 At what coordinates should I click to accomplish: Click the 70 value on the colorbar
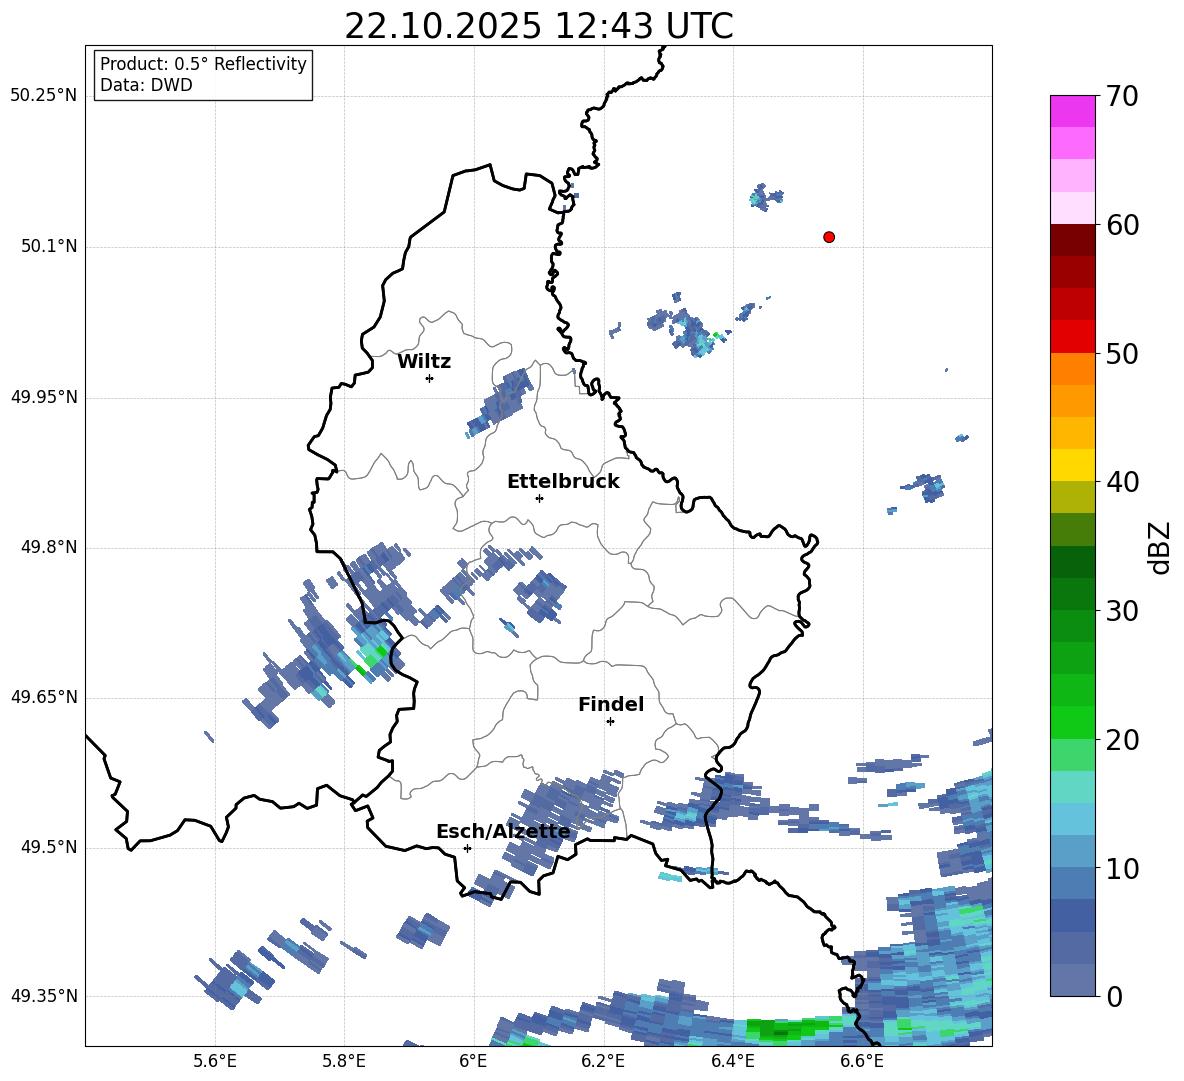tap(1122, 96)
